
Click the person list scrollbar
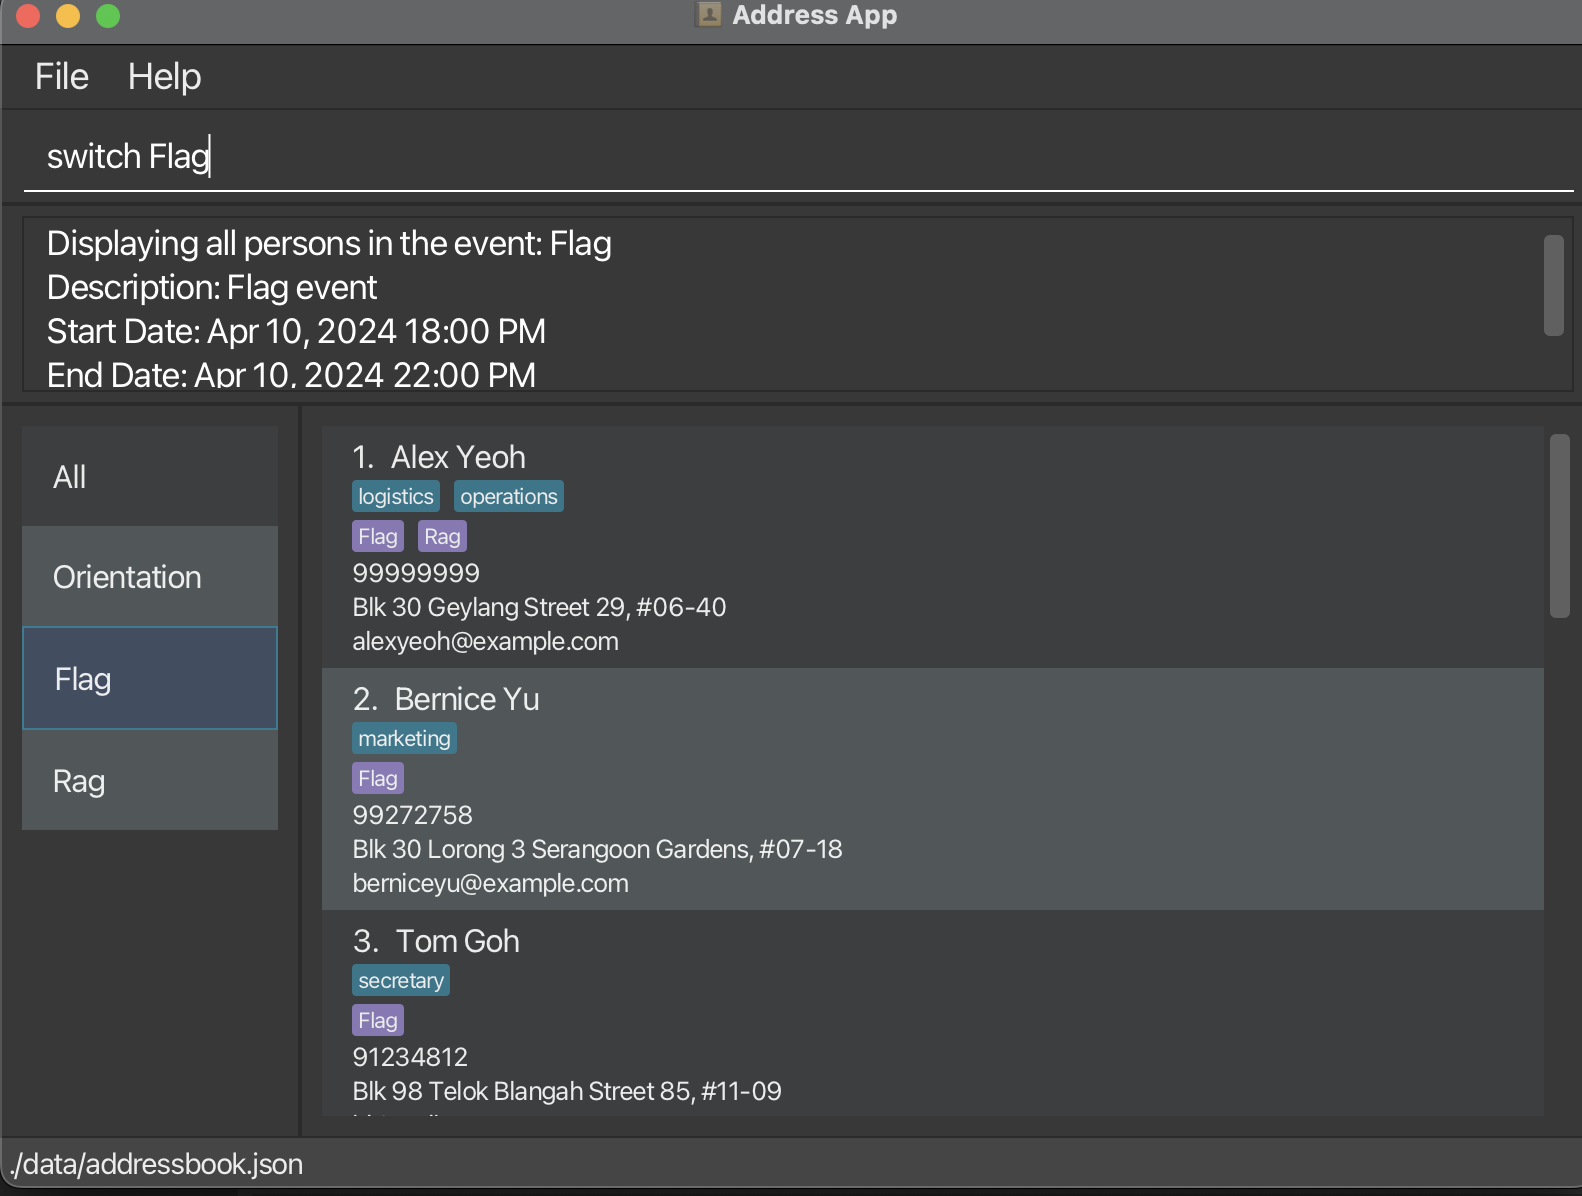[1559, 526]
